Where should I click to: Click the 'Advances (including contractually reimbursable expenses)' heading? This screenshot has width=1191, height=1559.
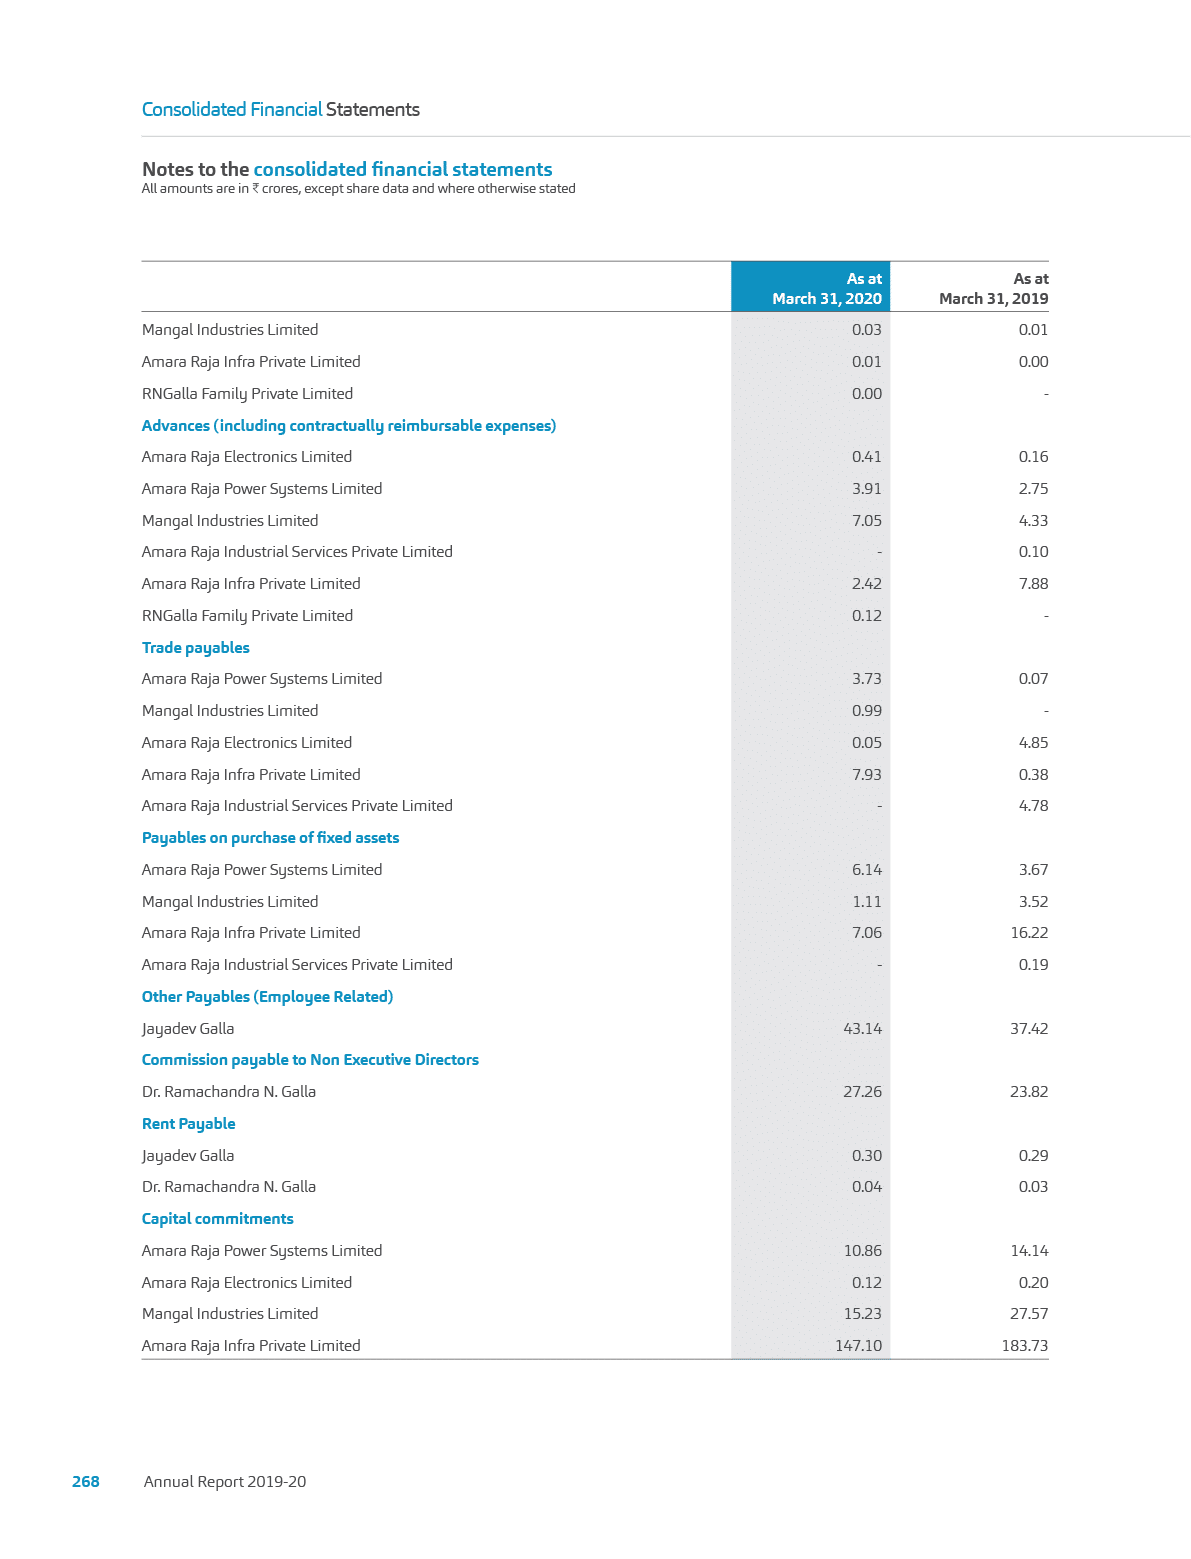349,426
